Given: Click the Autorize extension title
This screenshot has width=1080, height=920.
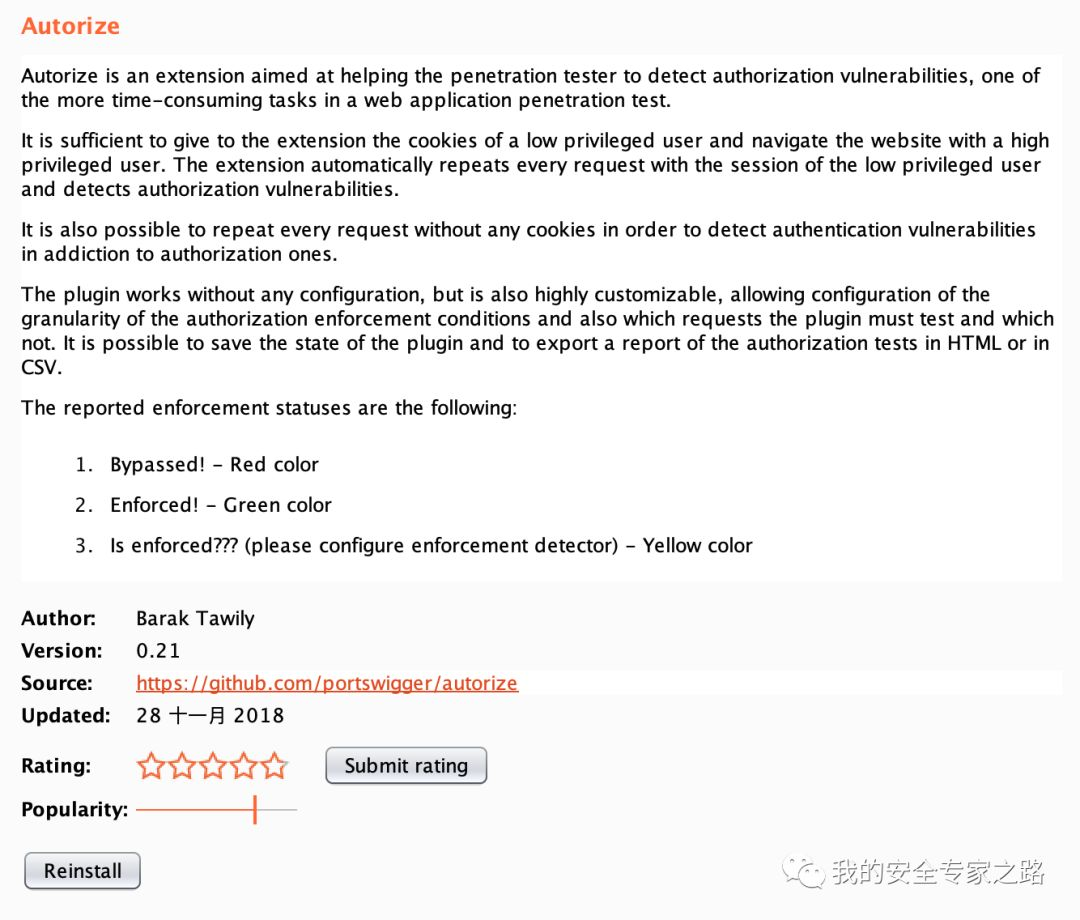Looking at the screenshot, I should pyautogui.click(x=70, y=25).
